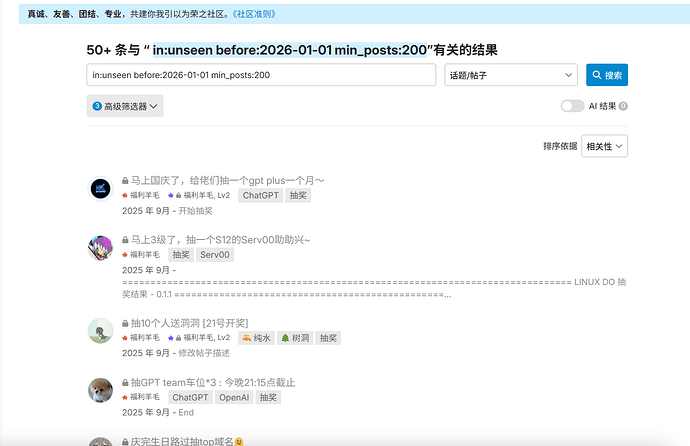Screen dimensions: 690x446
Task: Click the OpenAI tag
Action: point(234,397)
